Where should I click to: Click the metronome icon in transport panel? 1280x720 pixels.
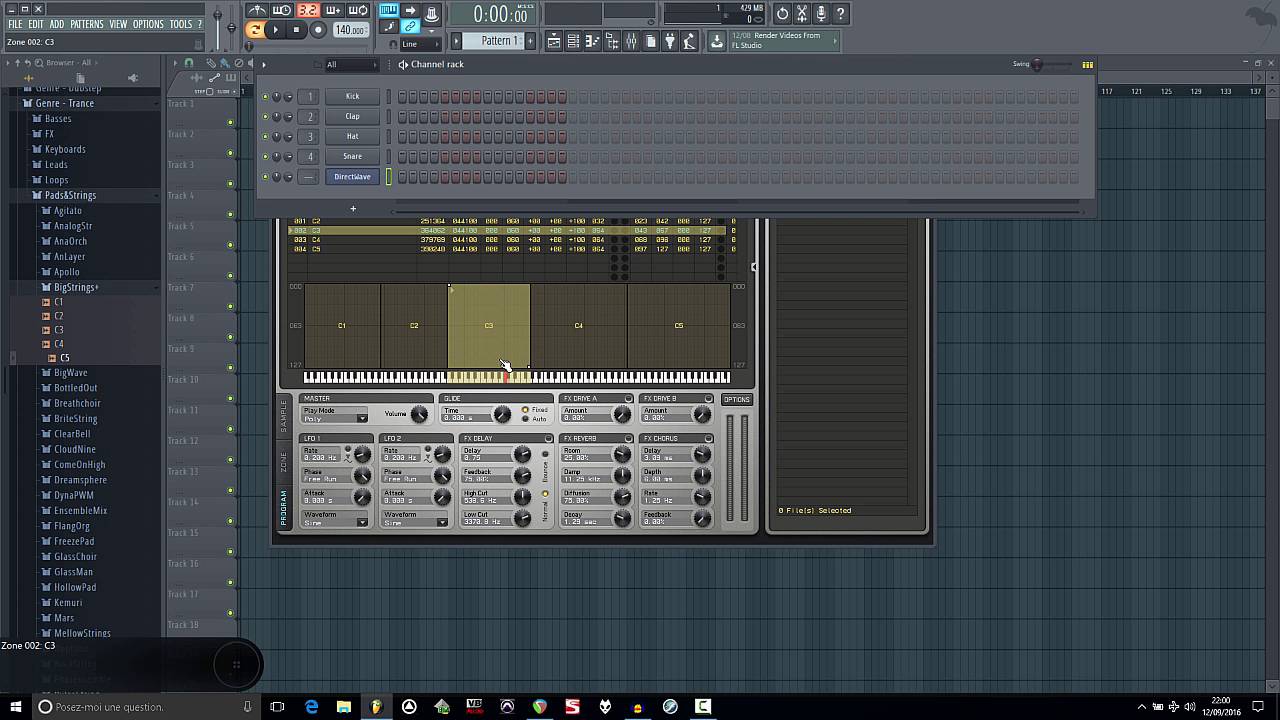[257, 11]
